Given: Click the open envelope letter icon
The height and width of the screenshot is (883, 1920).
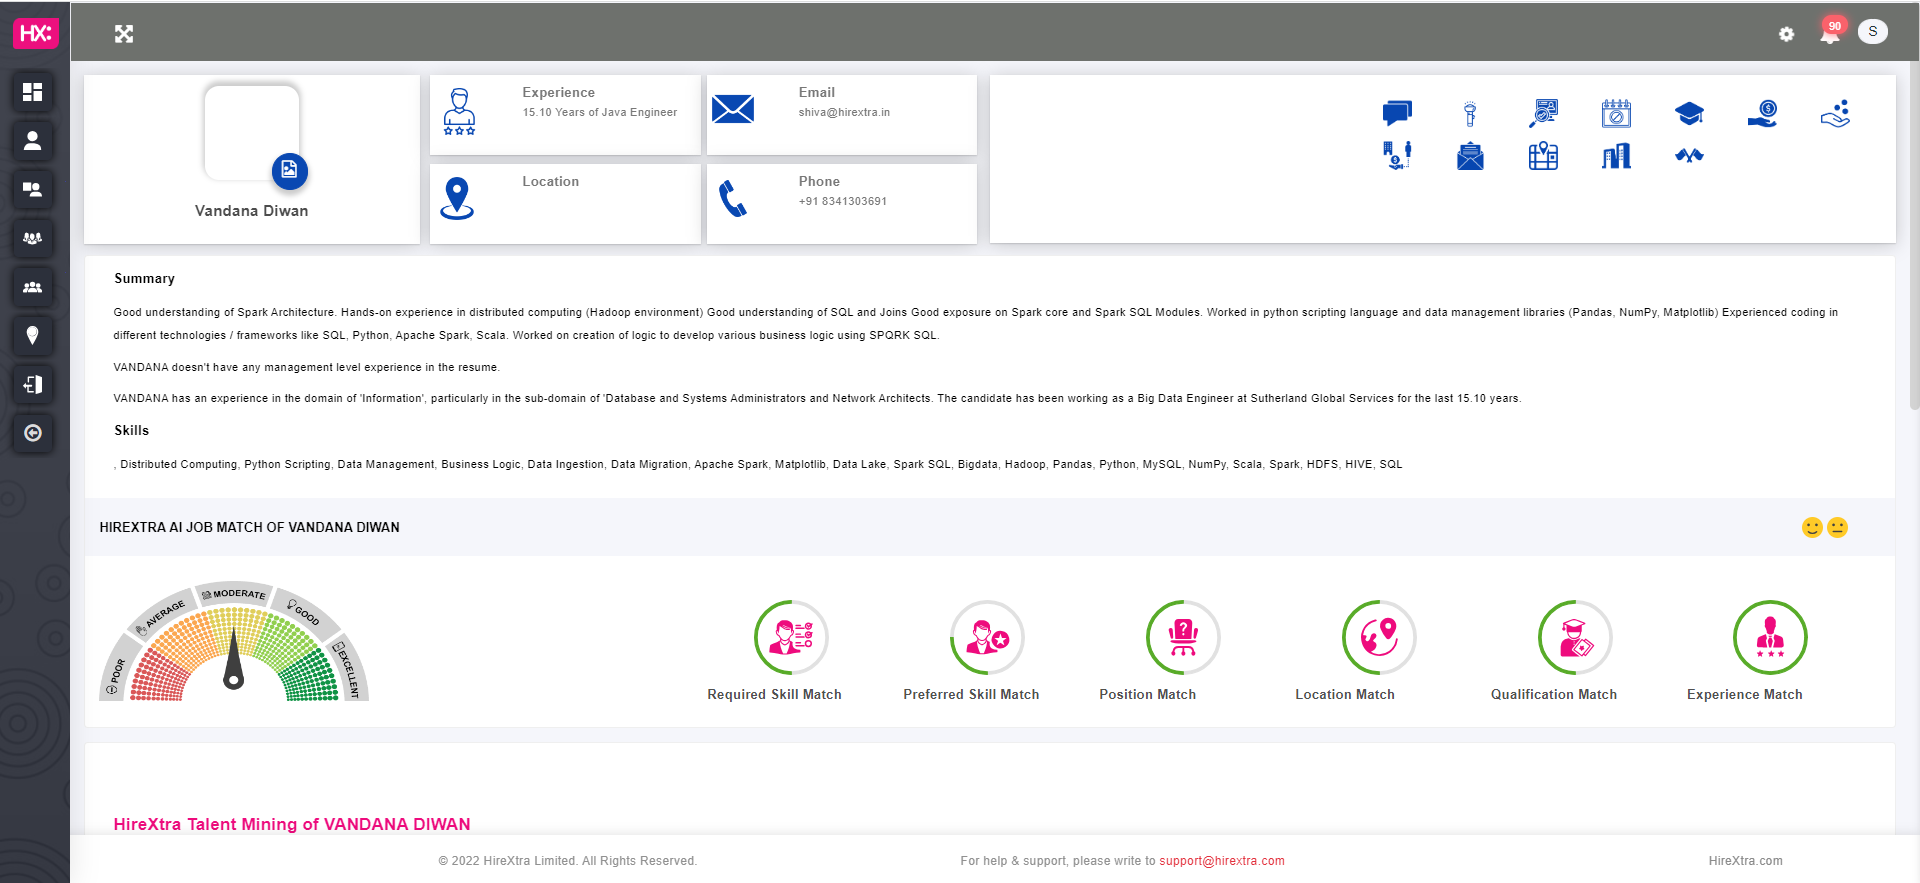Looking at the screenshot, I should click(1470, 155).
